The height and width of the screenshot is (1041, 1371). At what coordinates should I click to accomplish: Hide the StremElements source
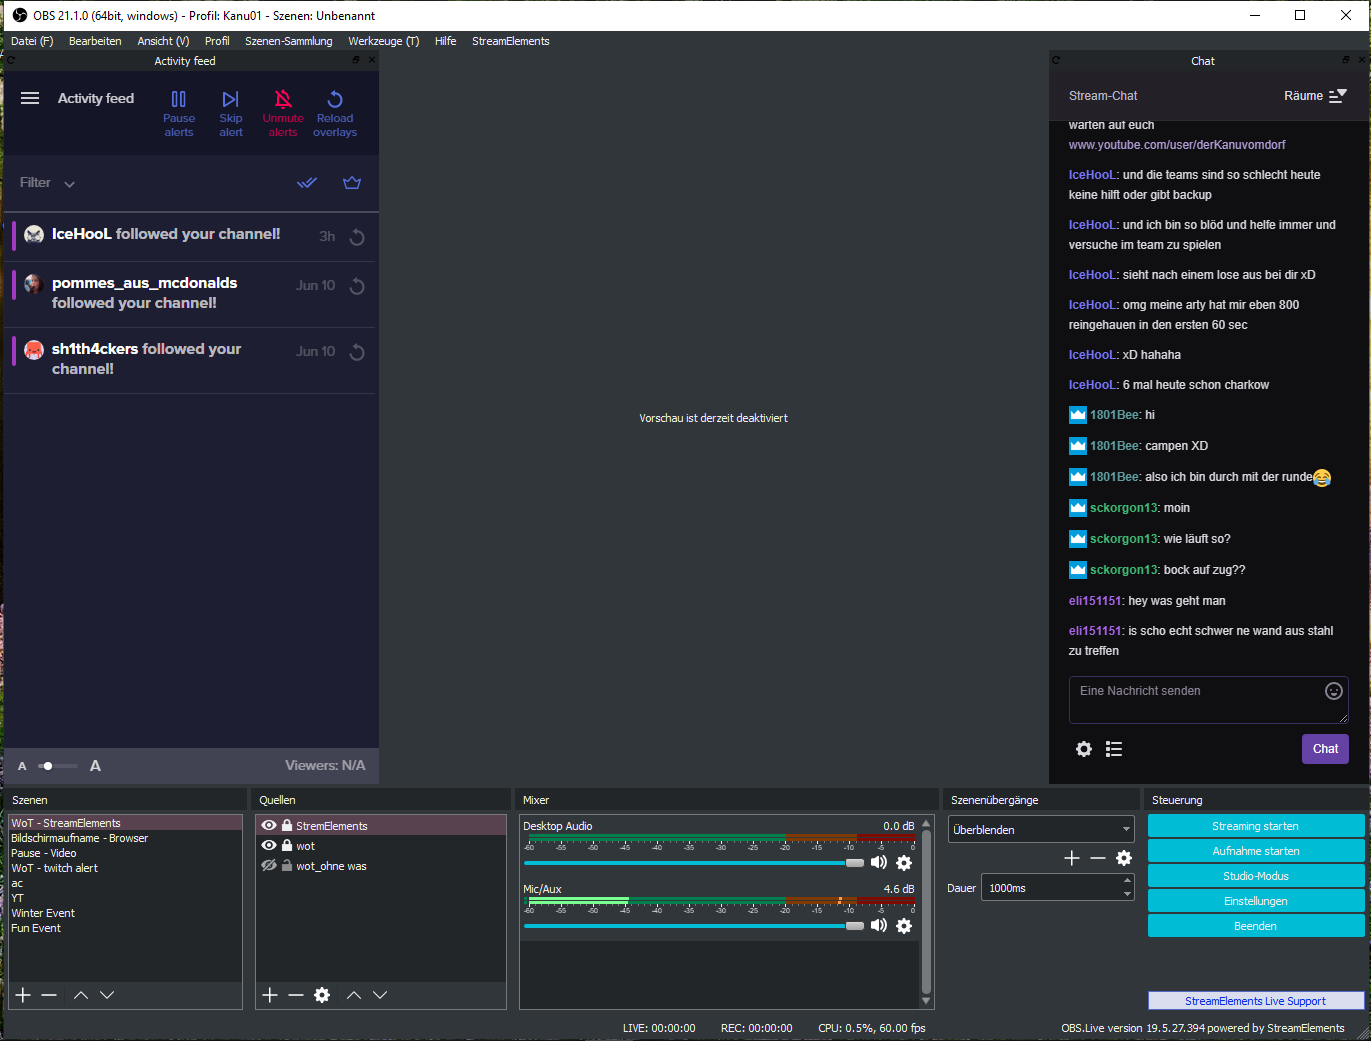(269, 826)
